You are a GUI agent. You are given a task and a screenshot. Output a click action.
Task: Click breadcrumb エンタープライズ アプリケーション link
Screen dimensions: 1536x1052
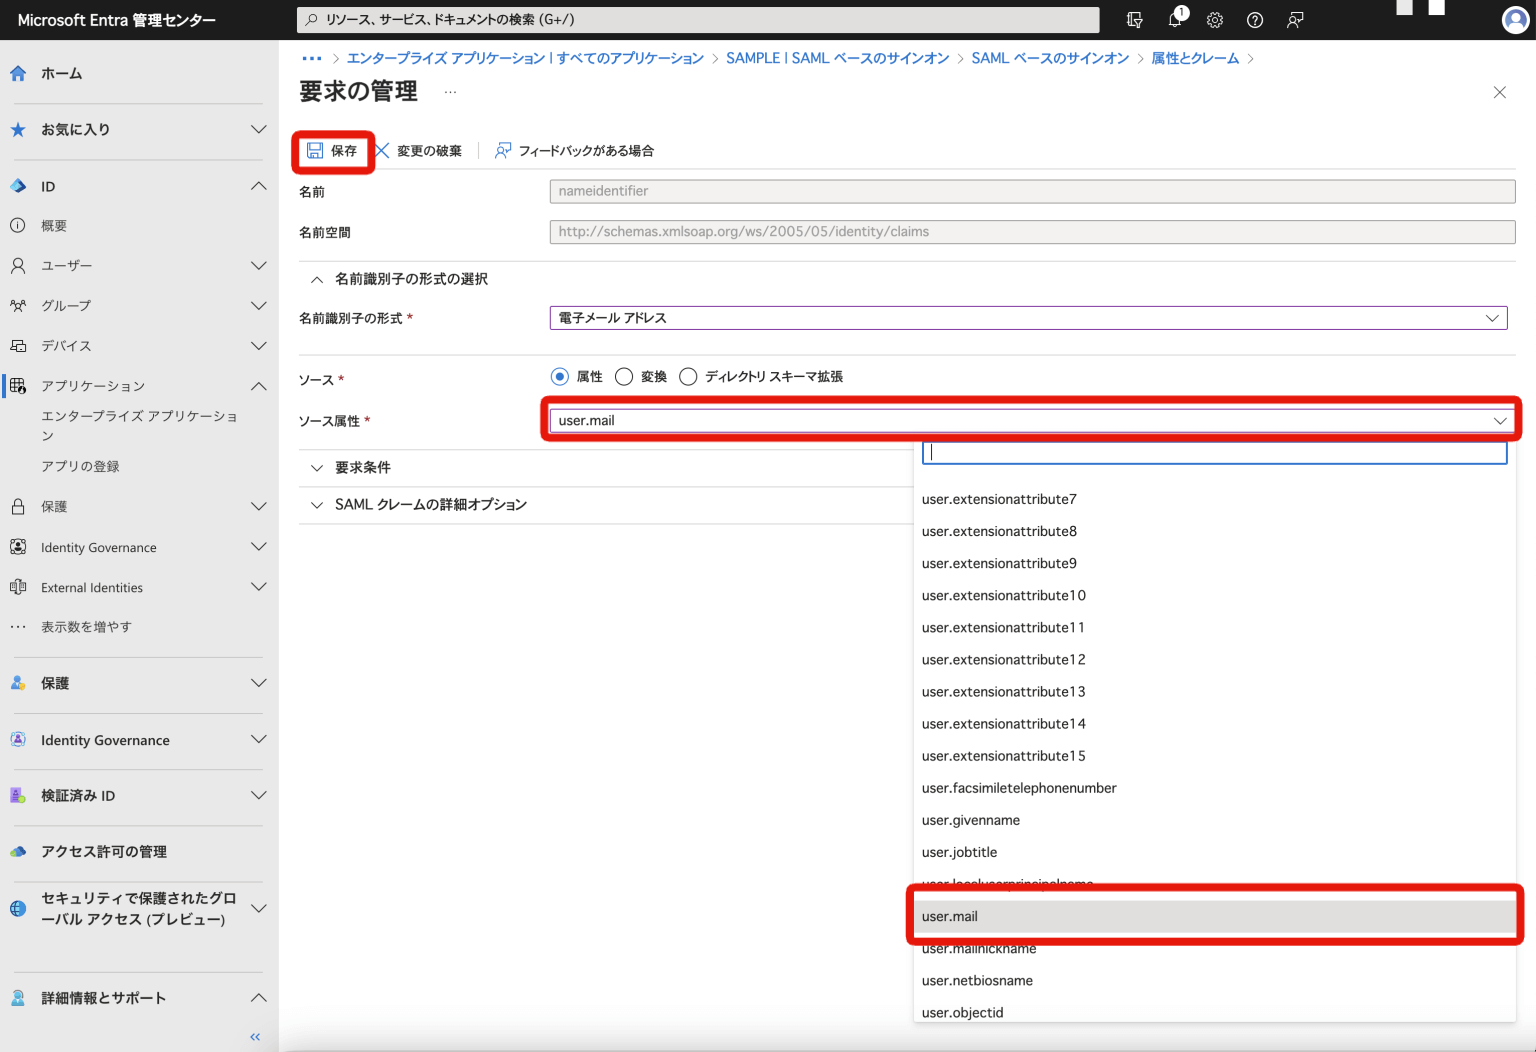[x=525, y=58]
